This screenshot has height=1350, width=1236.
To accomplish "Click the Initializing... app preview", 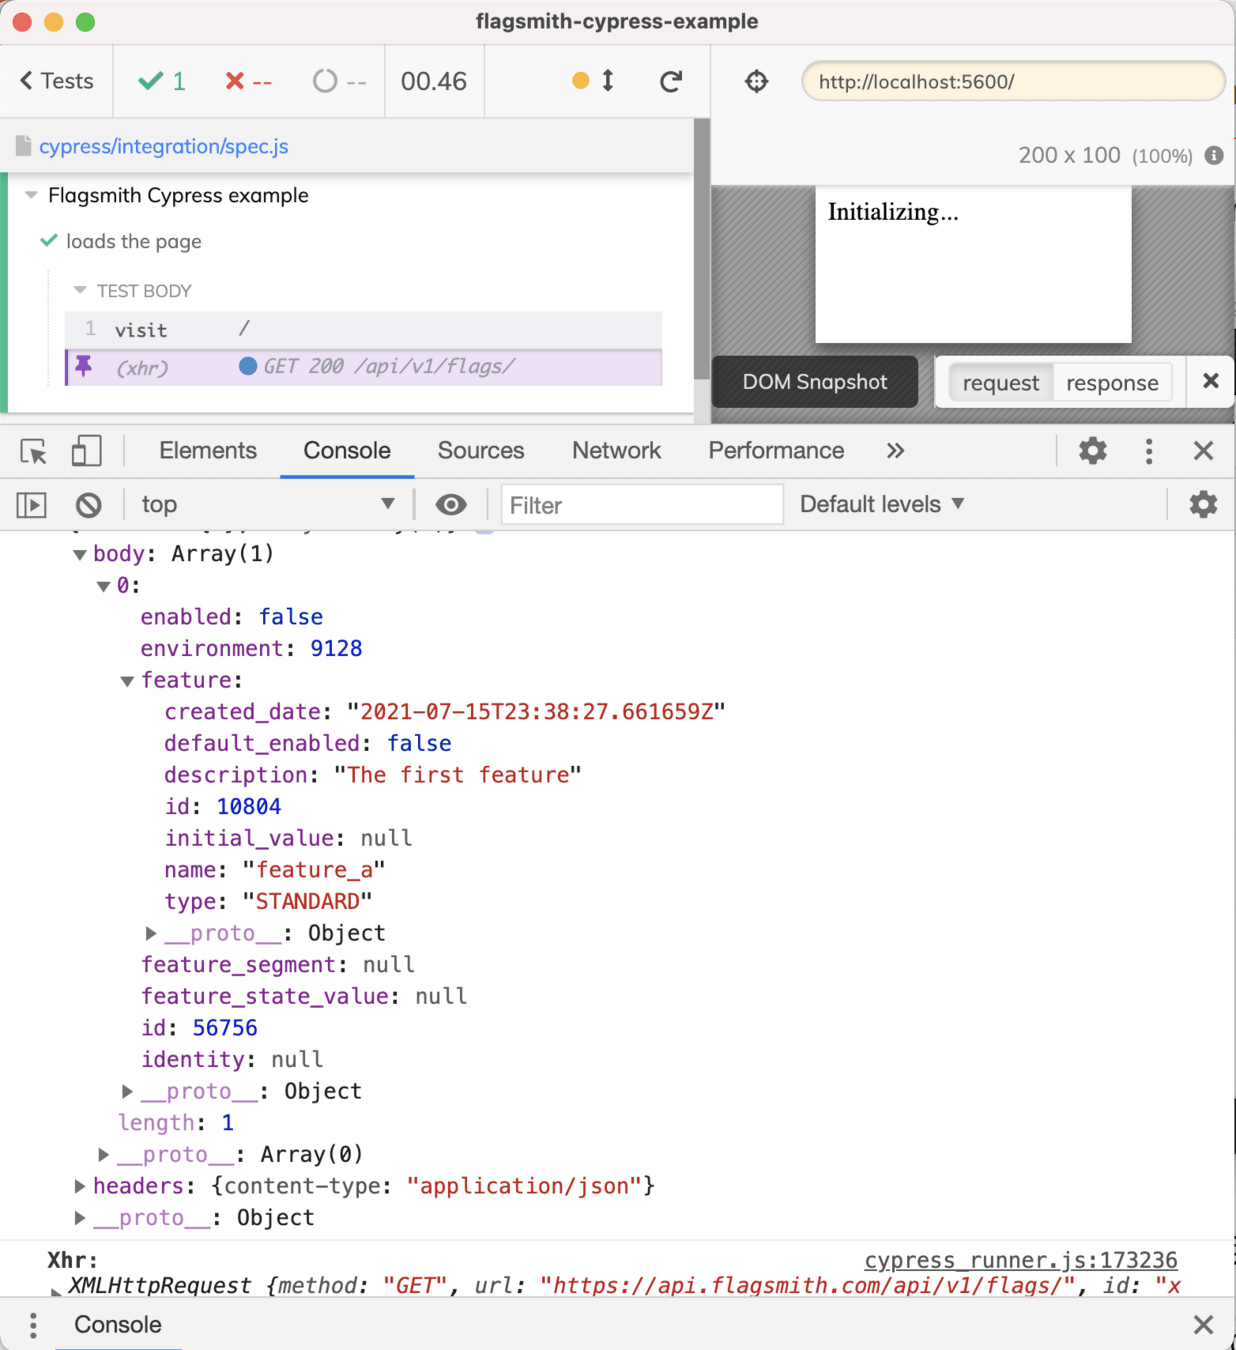I will [x=973, y=264].
